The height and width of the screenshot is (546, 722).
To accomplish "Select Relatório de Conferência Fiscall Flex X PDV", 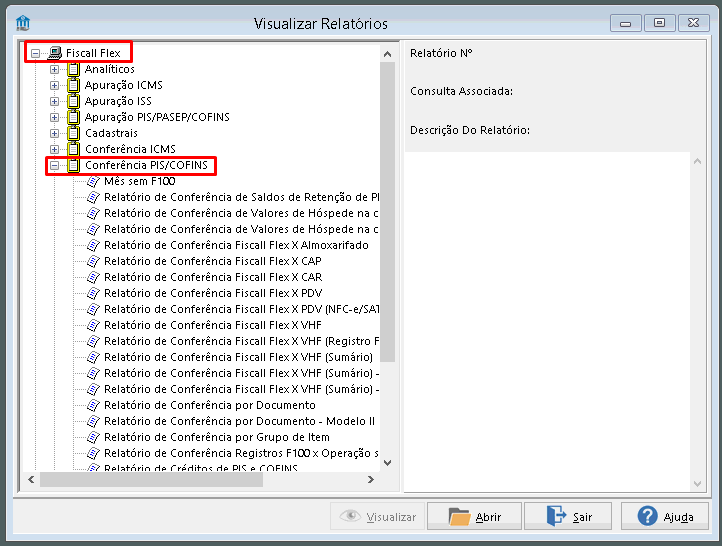I will 213,293.
